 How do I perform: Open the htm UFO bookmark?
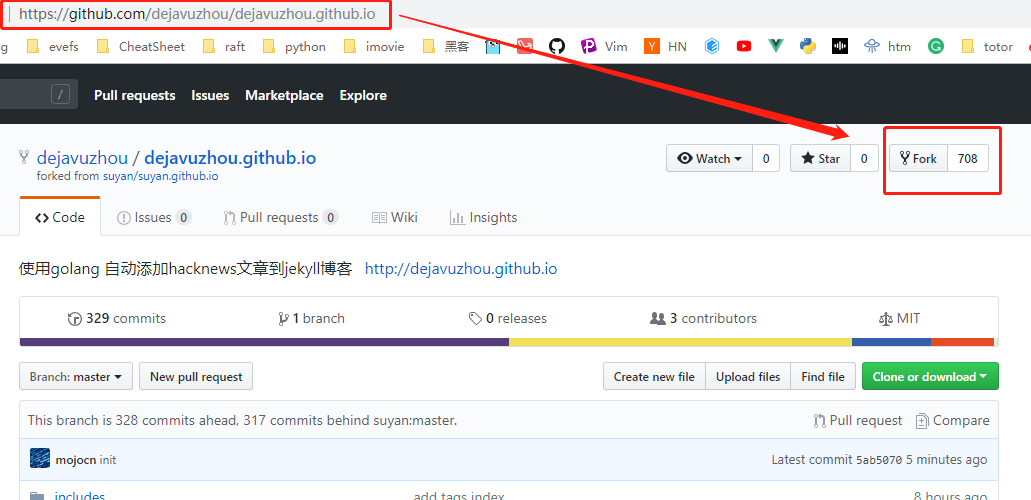coord(887,46)
